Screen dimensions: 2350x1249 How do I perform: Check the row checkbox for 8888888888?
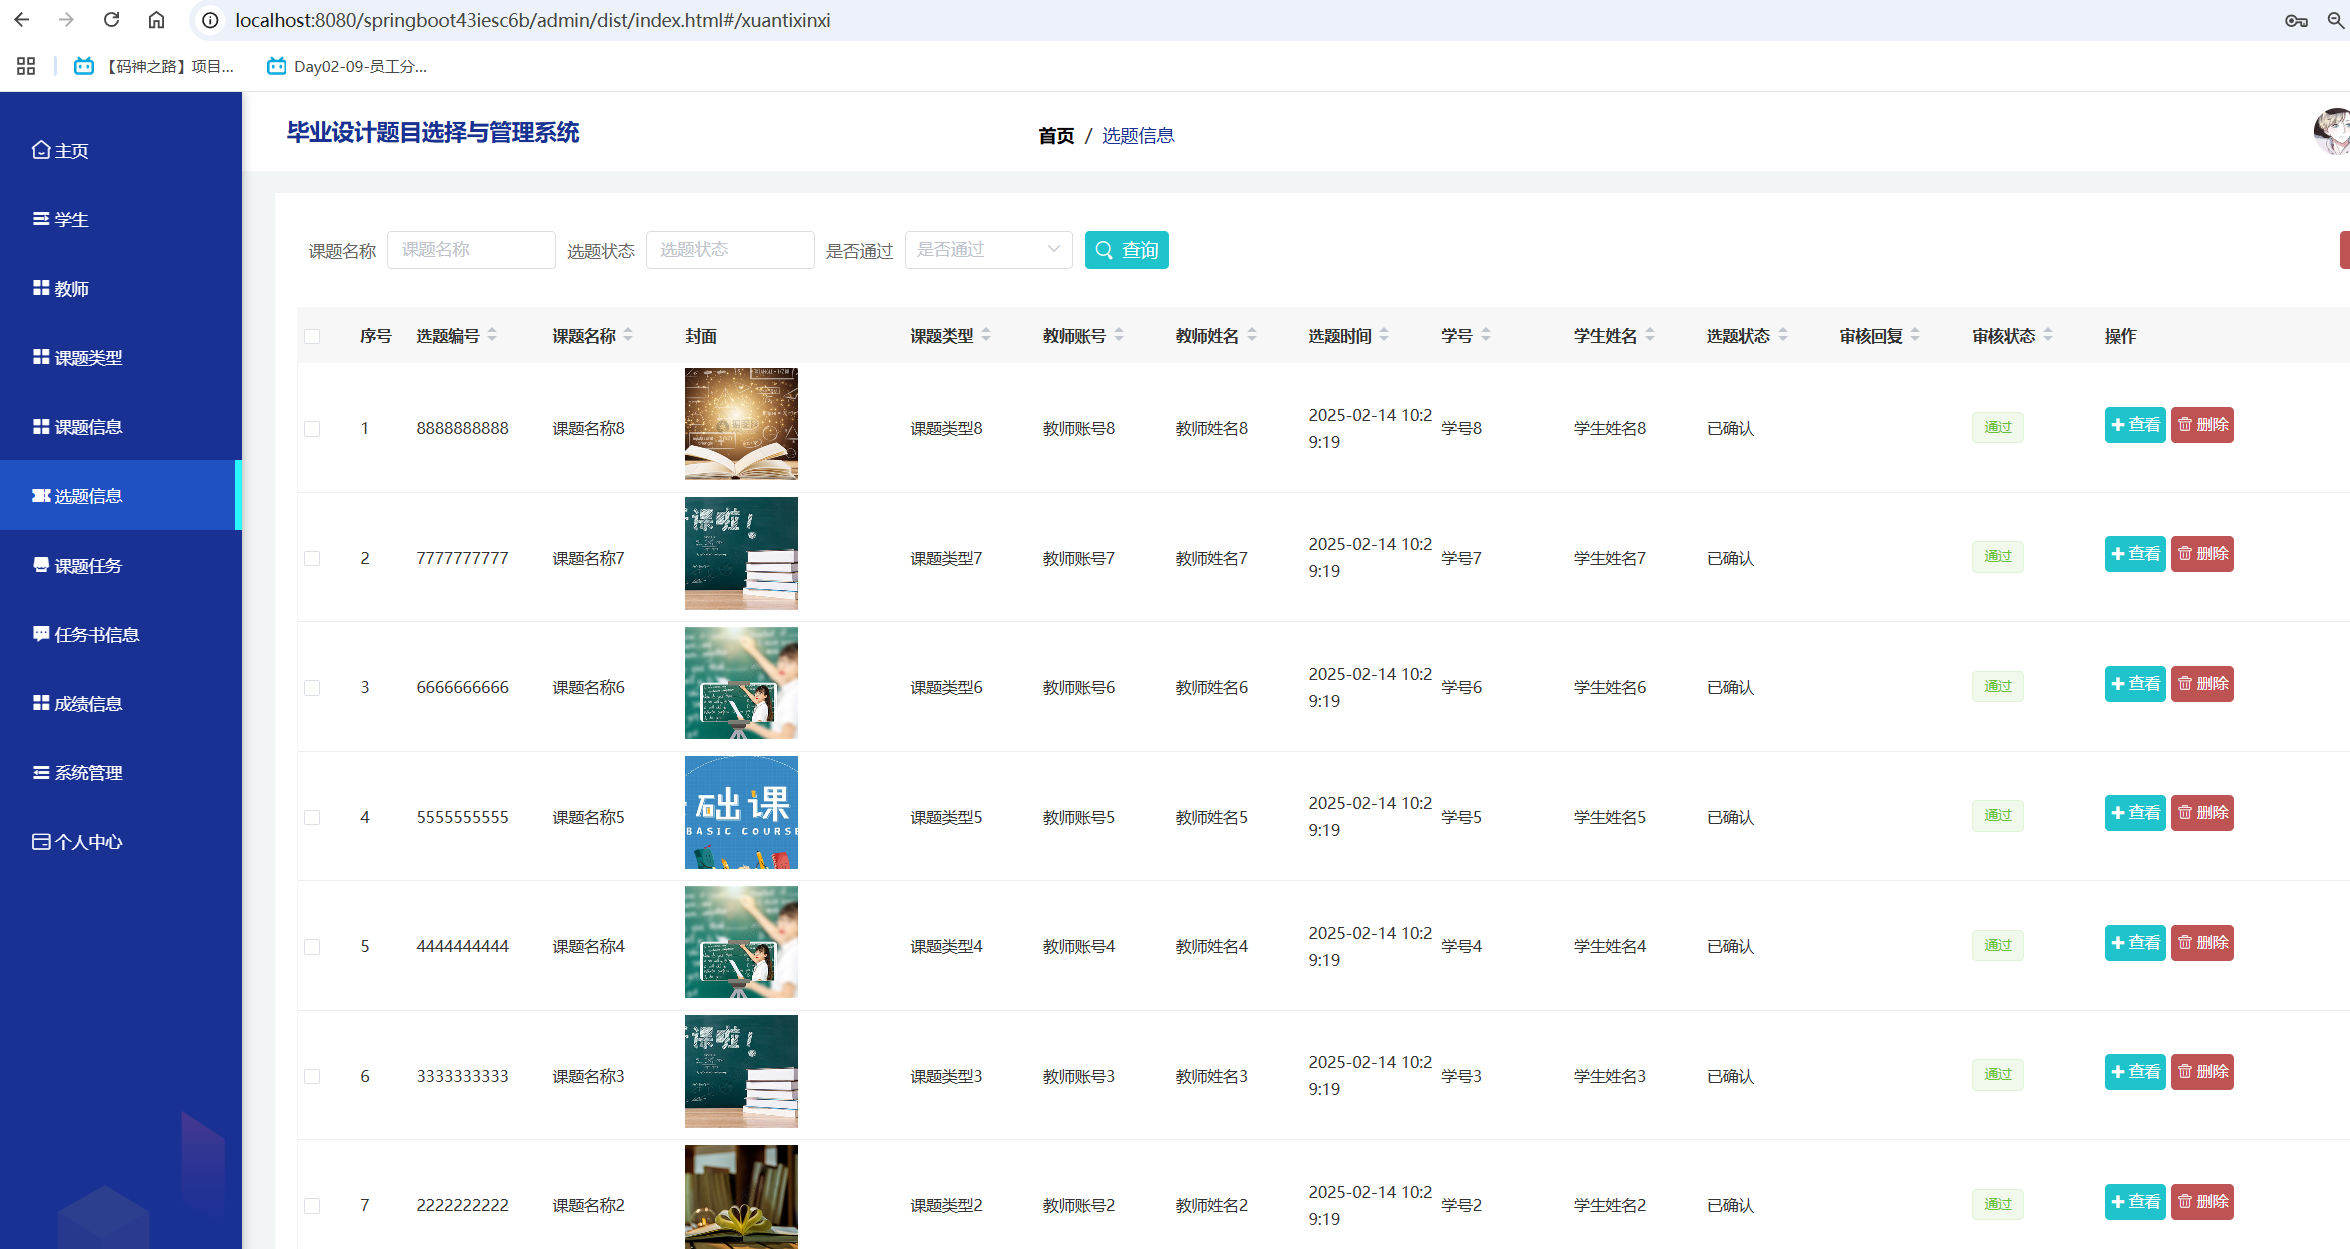(312, 428)
